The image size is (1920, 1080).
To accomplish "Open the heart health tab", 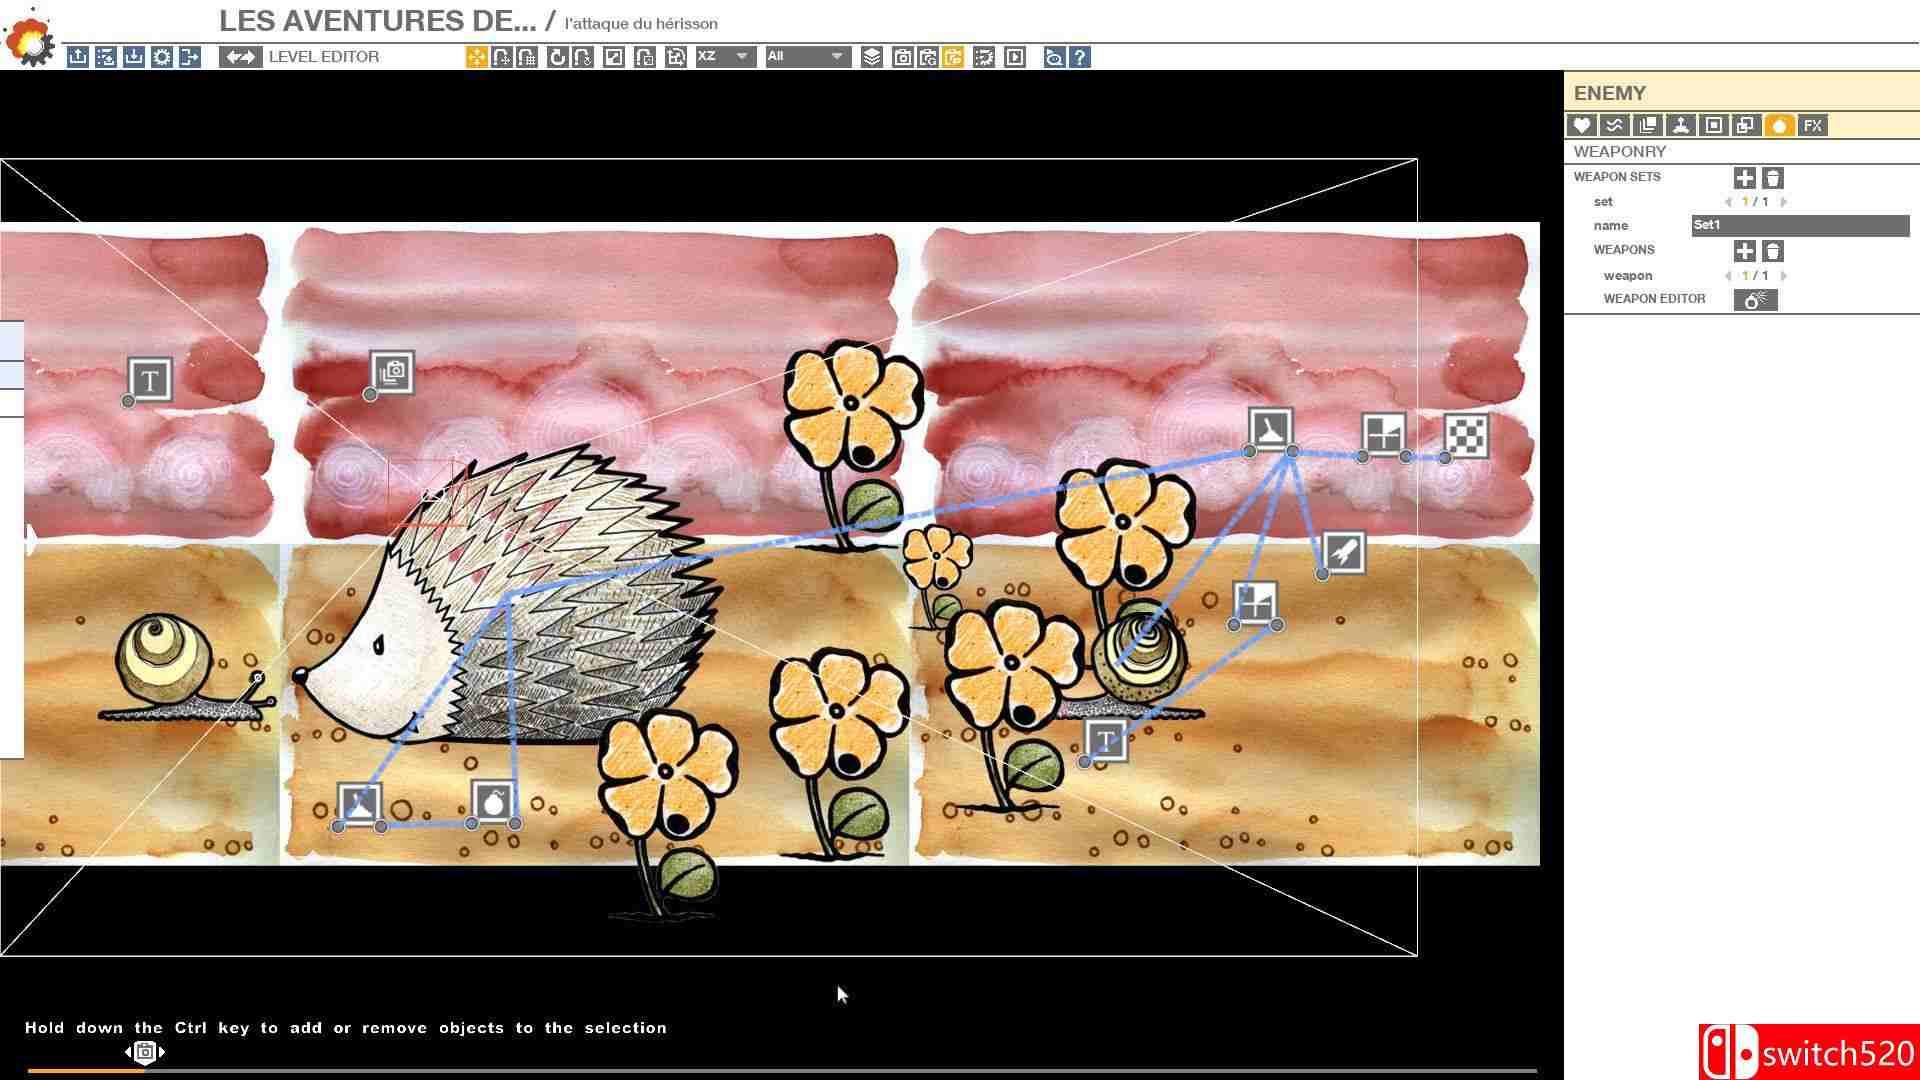I will coord(1581,125).
